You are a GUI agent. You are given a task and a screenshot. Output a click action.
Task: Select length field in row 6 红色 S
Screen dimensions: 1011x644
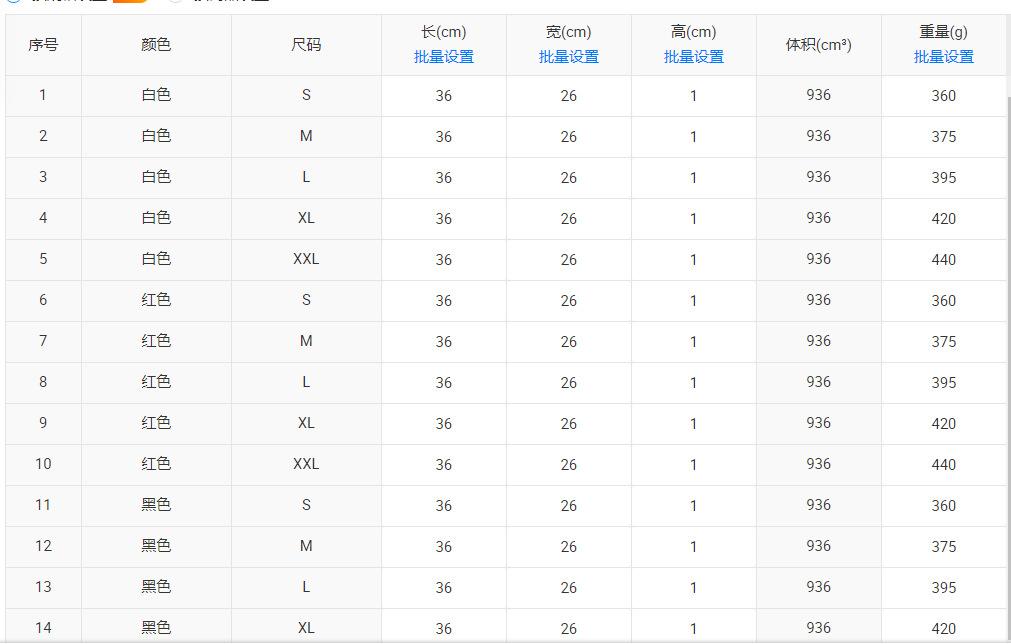[x=444, y=301]
